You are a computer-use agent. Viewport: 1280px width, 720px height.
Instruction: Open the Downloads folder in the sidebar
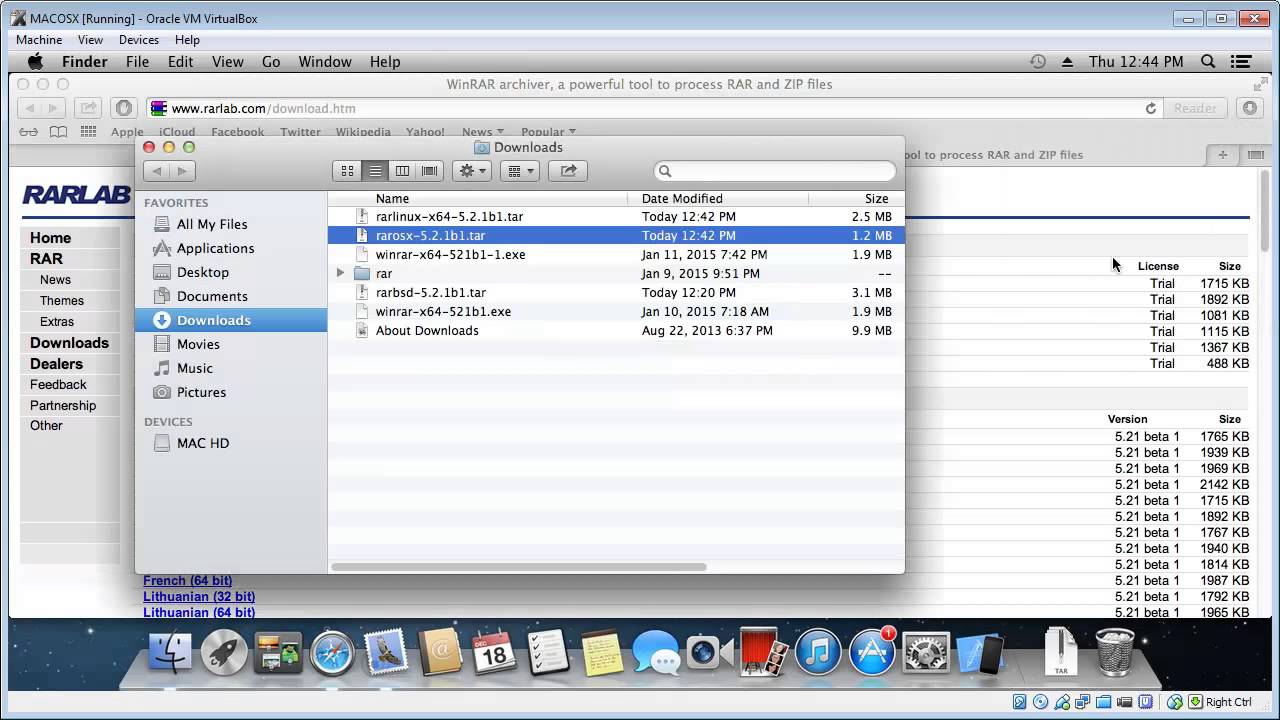(213, 320)
